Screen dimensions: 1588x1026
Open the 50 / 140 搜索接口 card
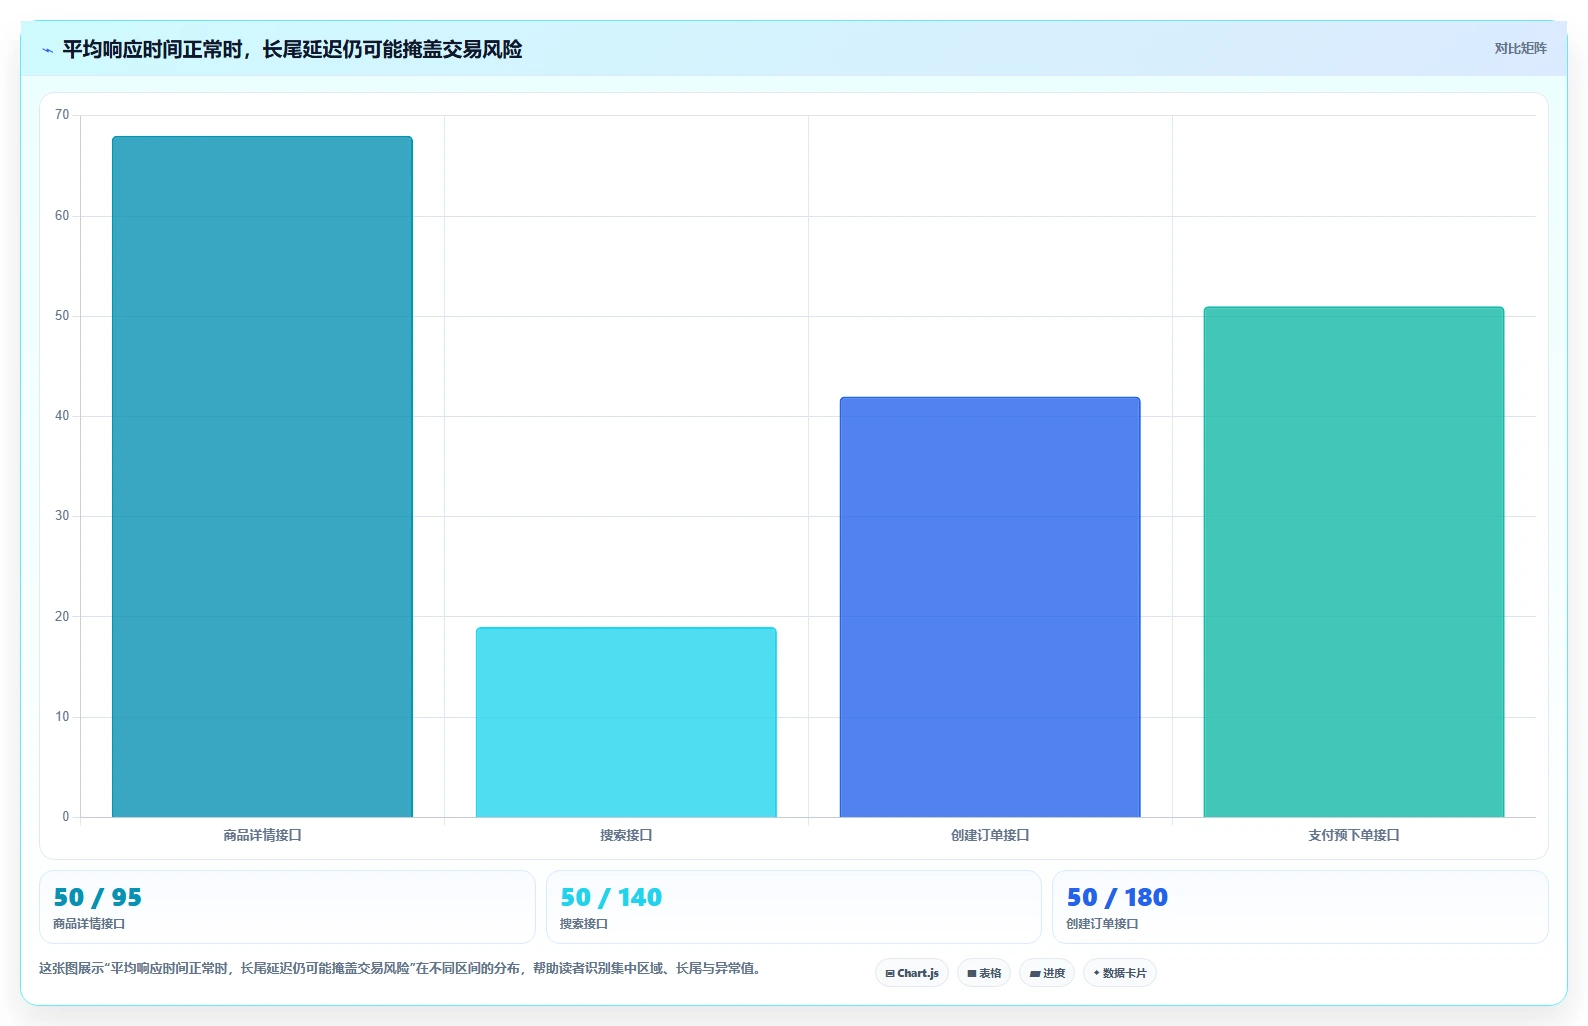(793, 907)
